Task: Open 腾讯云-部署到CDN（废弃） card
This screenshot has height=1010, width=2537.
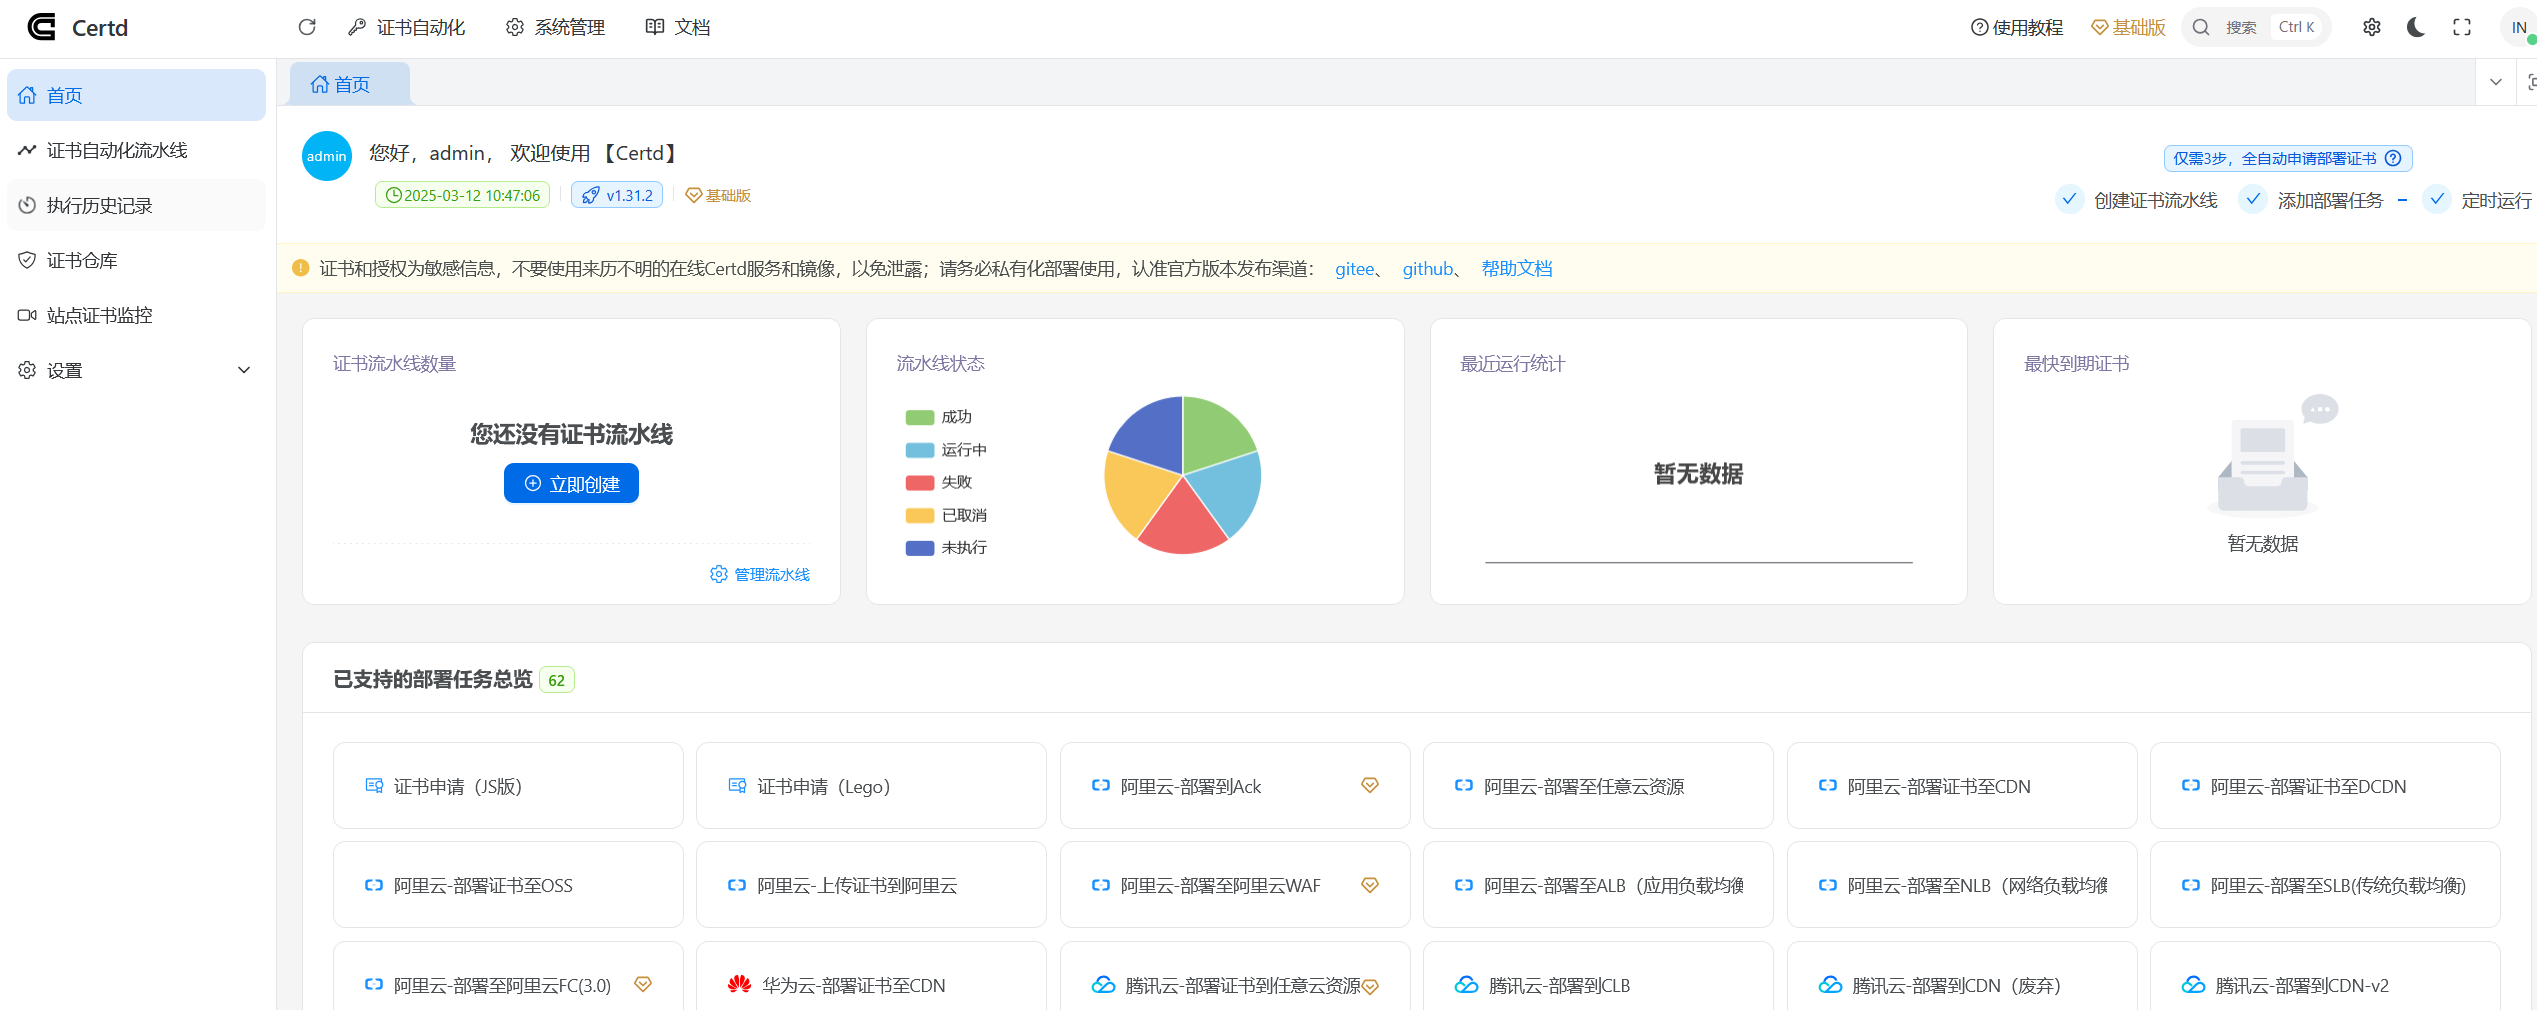Action: [1962, 976]
